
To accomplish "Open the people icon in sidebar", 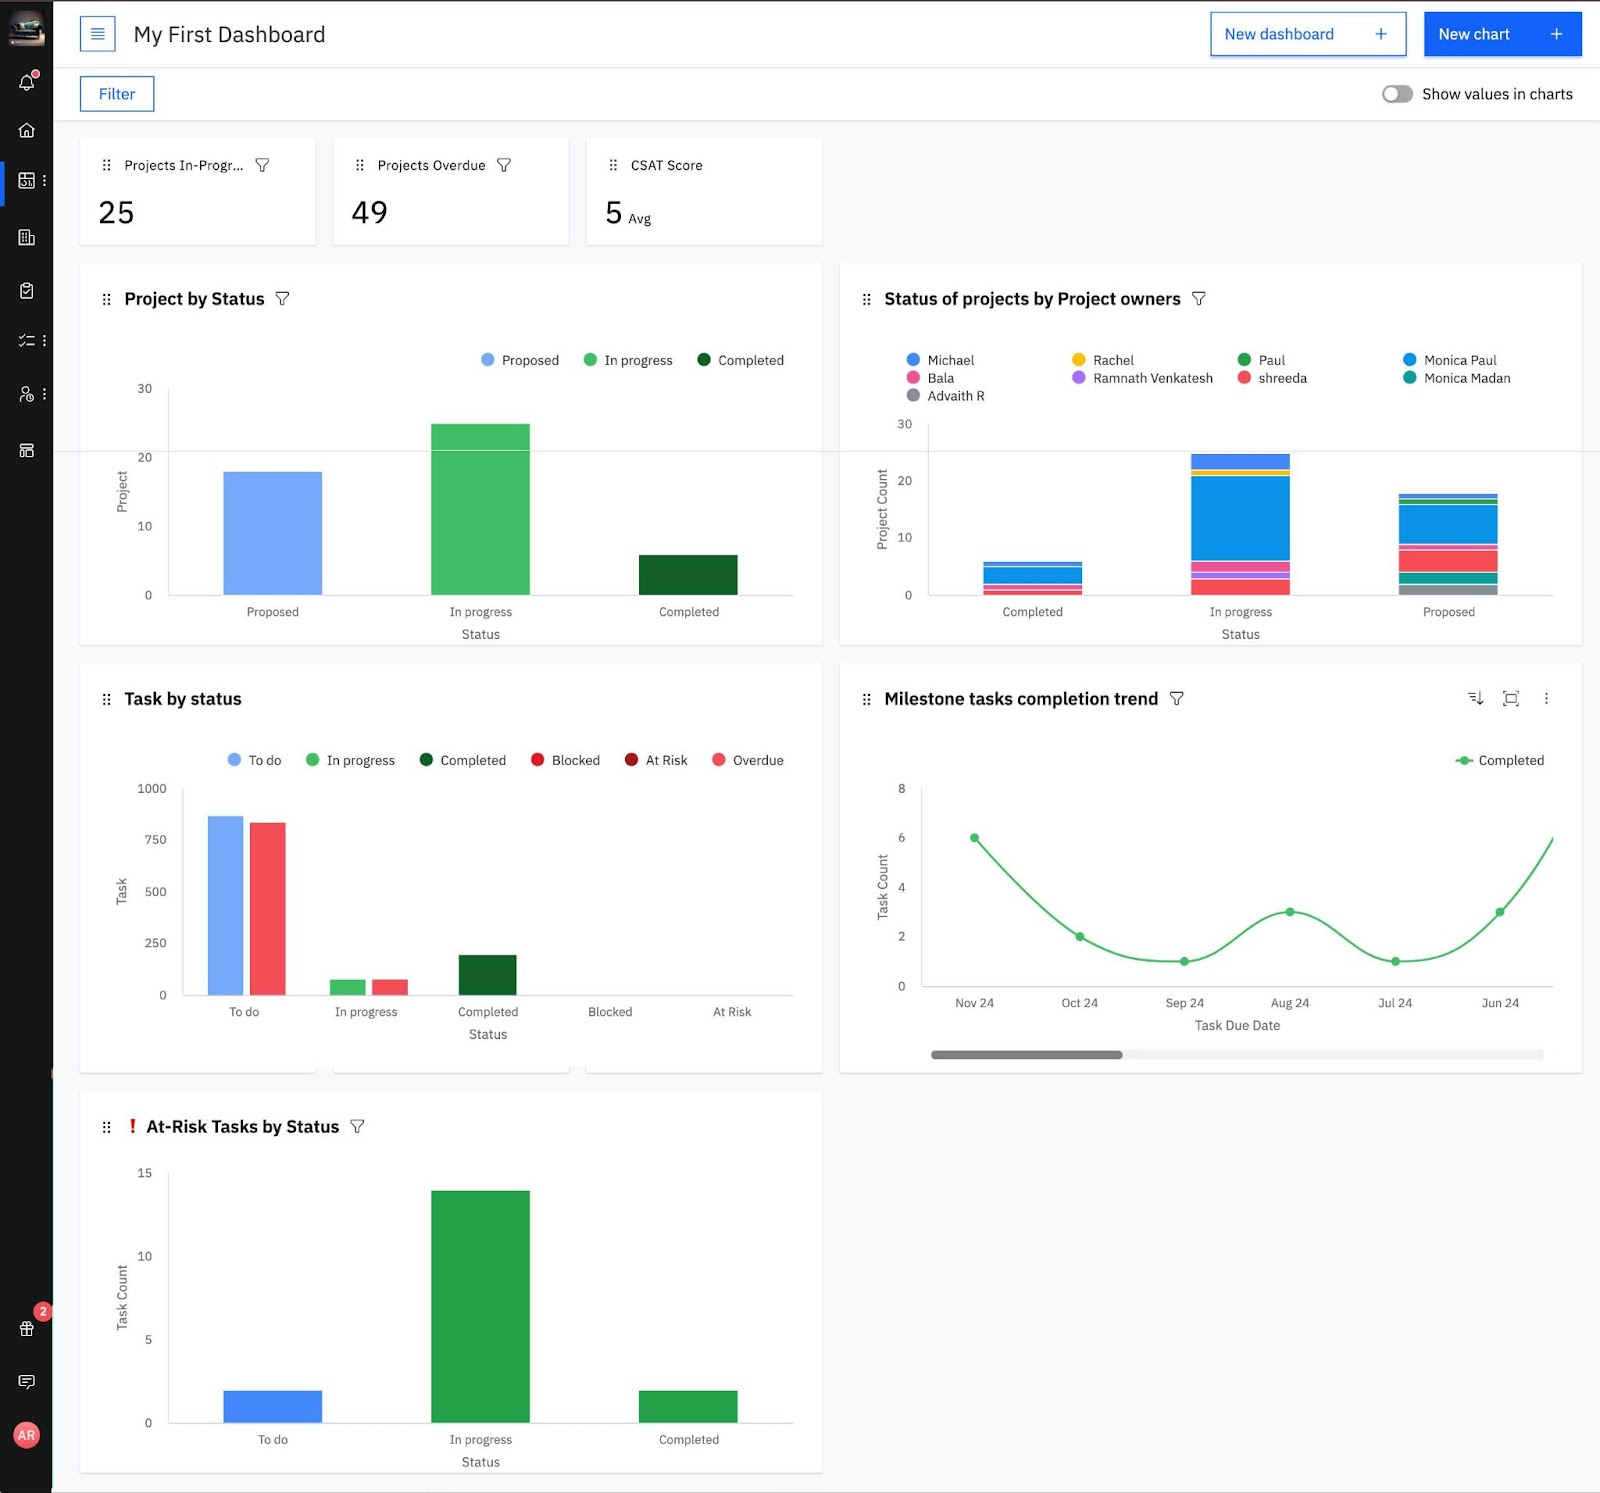I will point(27,394).
